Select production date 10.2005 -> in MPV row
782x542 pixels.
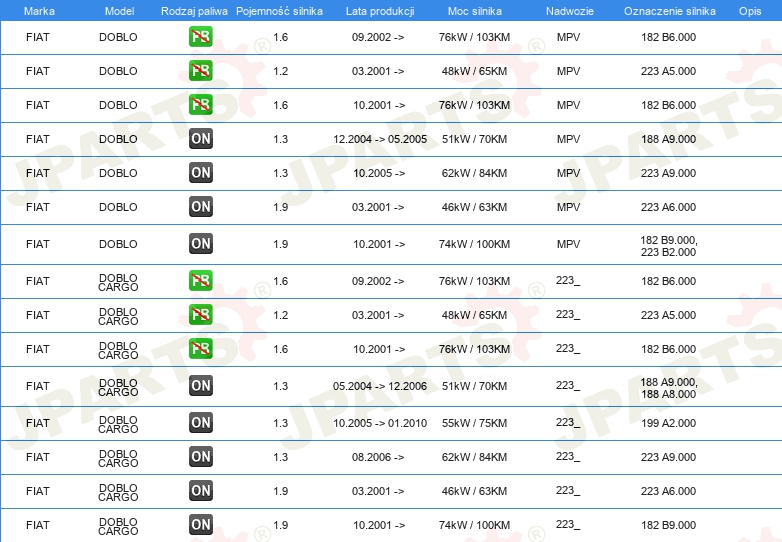point(379,173)
